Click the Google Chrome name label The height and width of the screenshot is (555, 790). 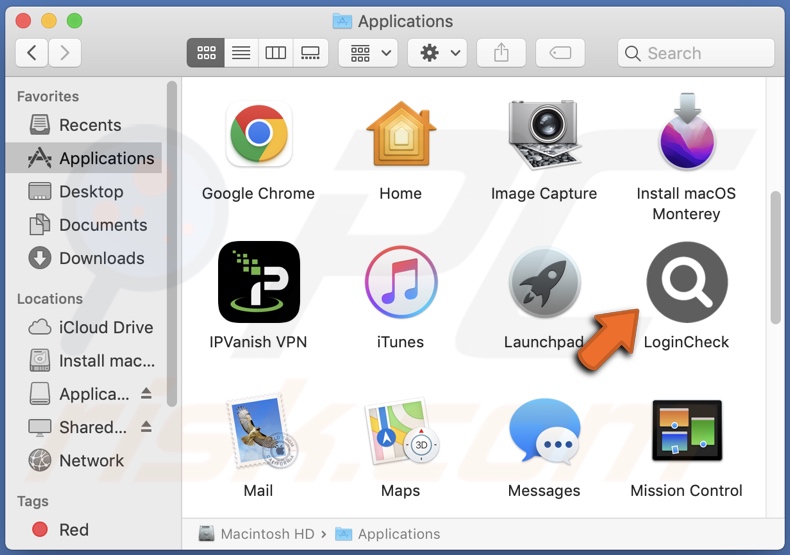[x=258, y=193]
